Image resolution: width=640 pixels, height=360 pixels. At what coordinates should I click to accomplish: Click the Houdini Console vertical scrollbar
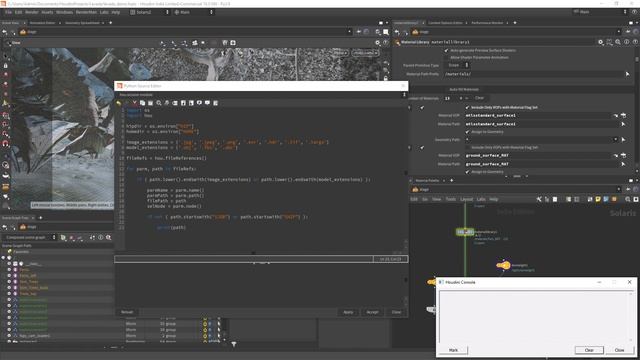point(631,317)
